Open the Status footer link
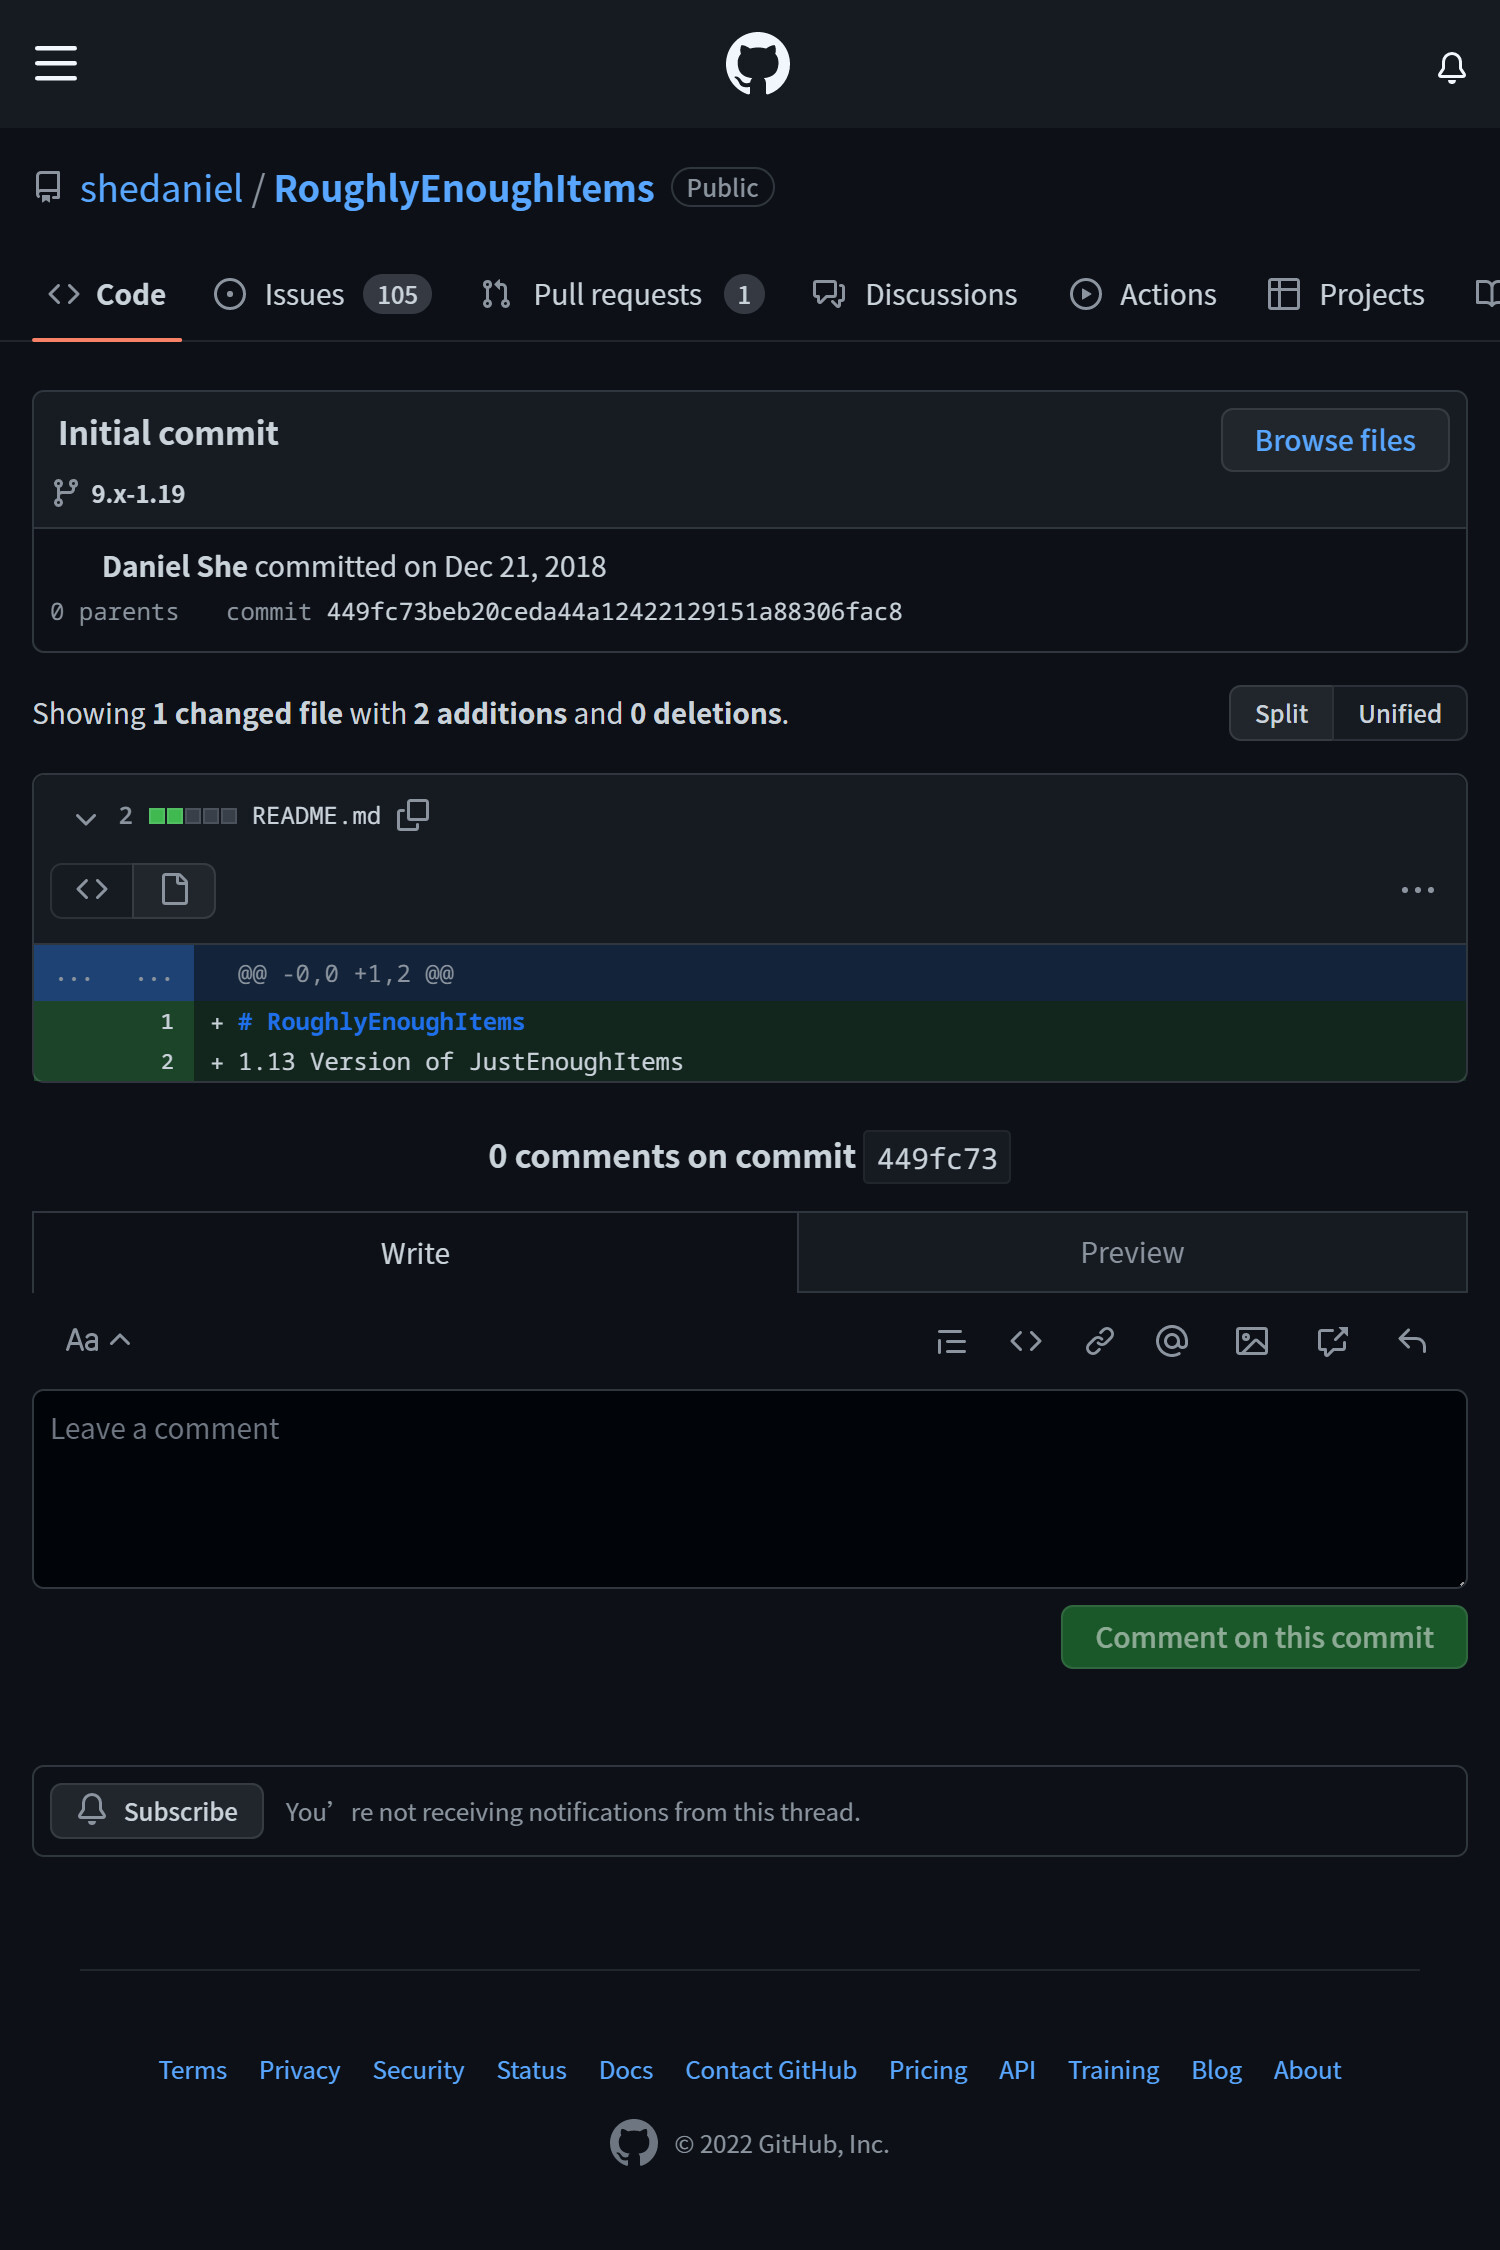 pos(532,2070)
